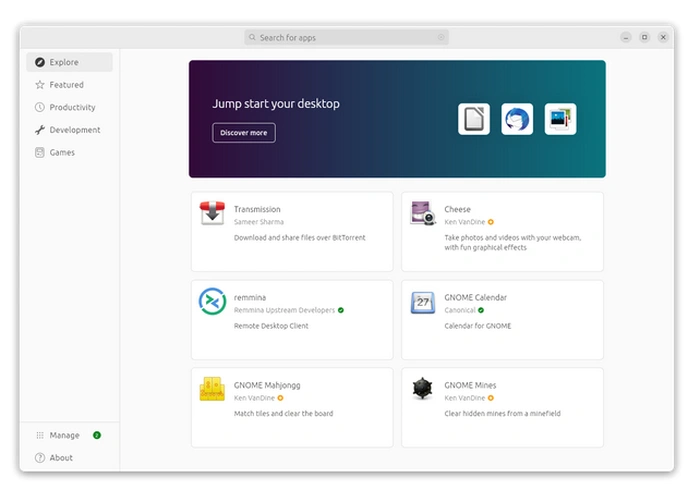Image resolution: width=700 pixels, height=490 pixels.
Task: Close the app store window
Action: pos(663,37)
